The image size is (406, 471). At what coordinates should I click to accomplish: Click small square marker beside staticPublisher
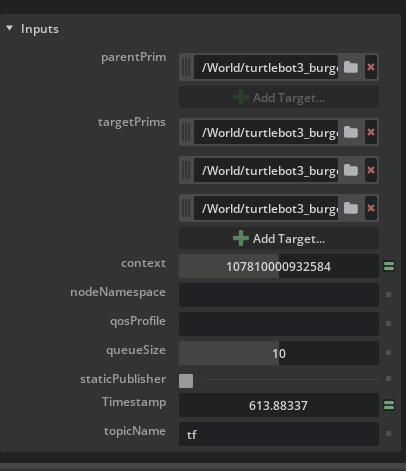click(388, 379)
